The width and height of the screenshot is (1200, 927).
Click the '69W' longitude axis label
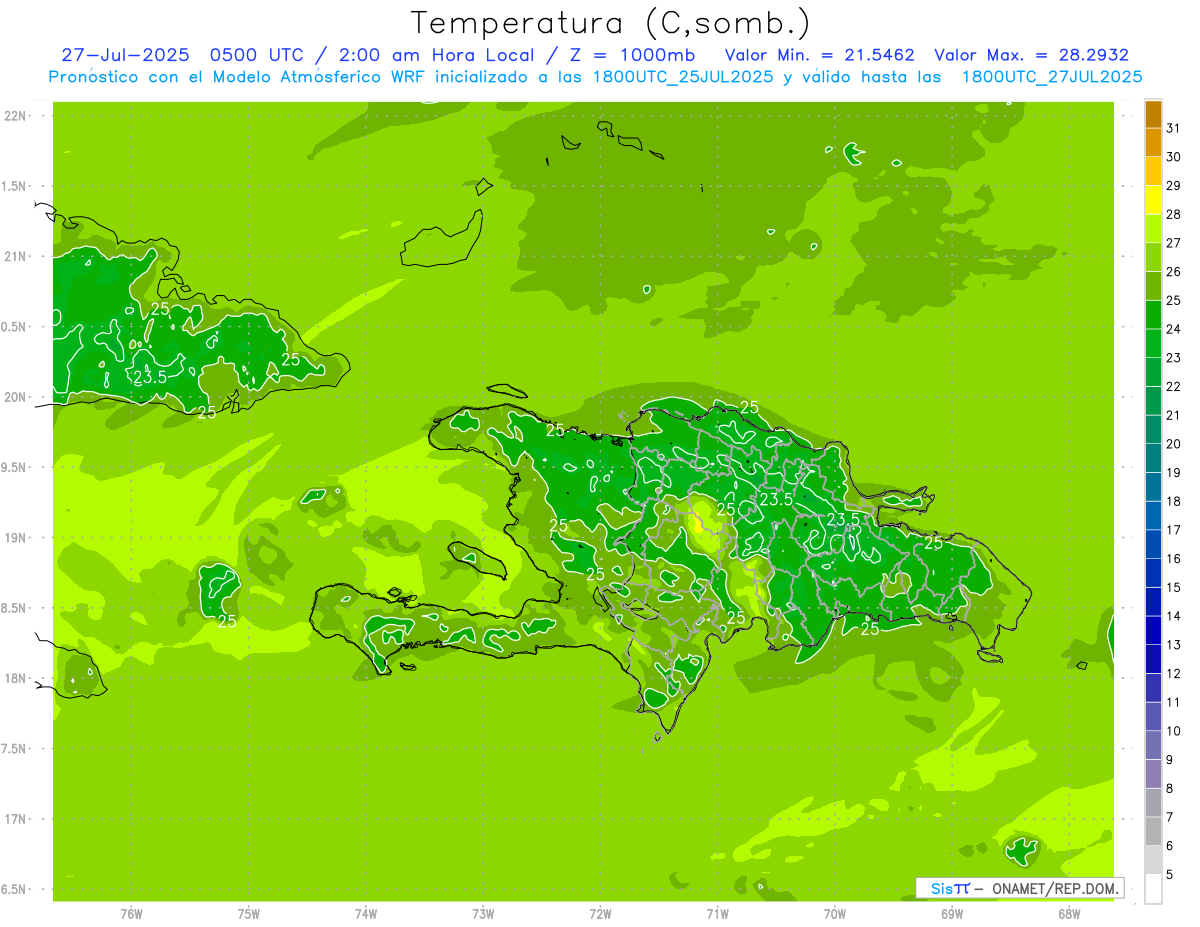point(952,914)
